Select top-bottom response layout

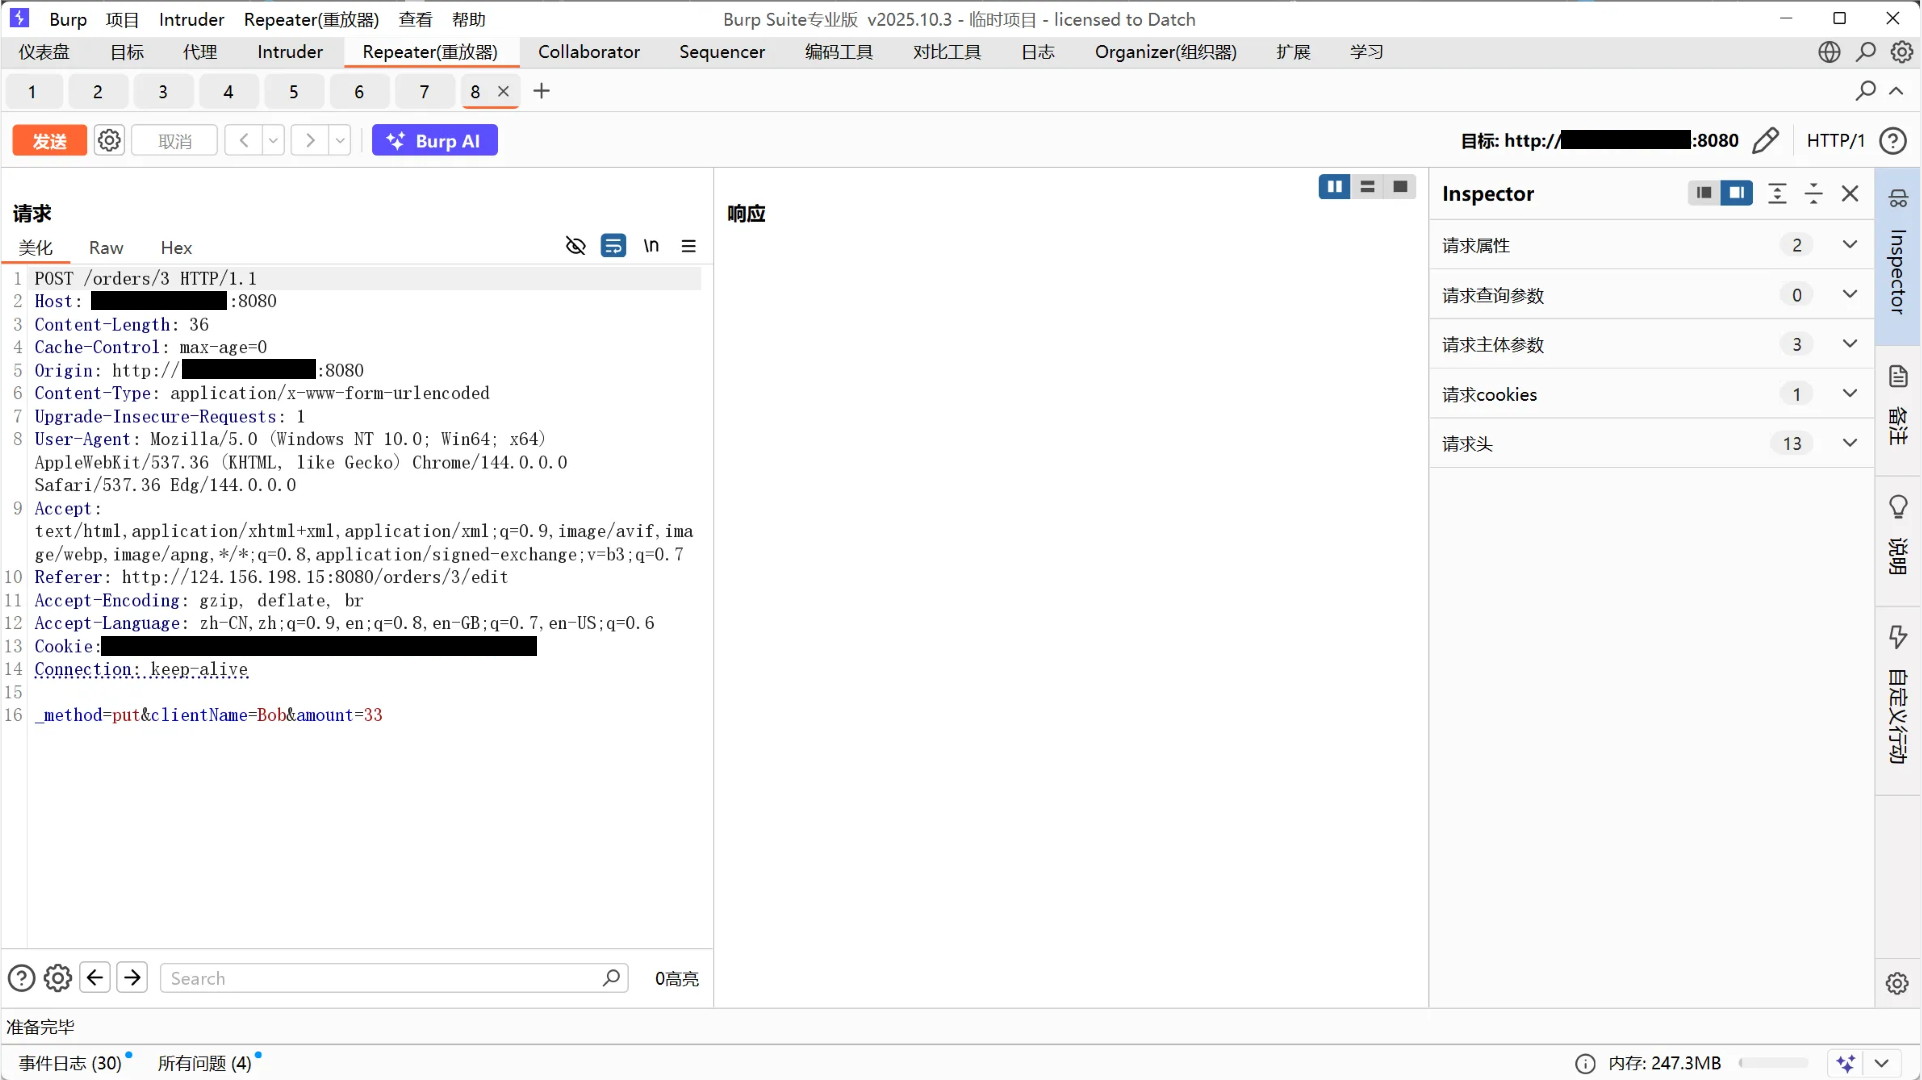1368,187
